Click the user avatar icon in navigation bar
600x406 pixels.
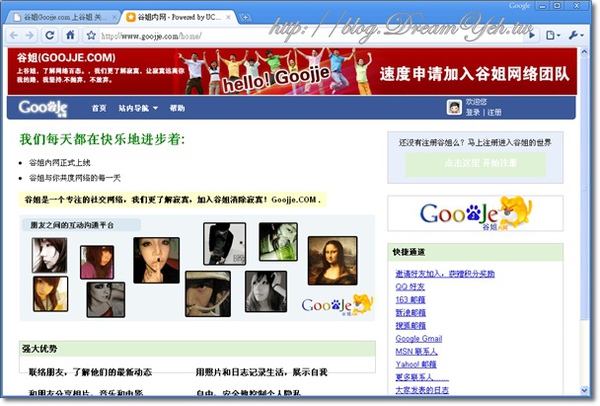[x=454, y=107]
